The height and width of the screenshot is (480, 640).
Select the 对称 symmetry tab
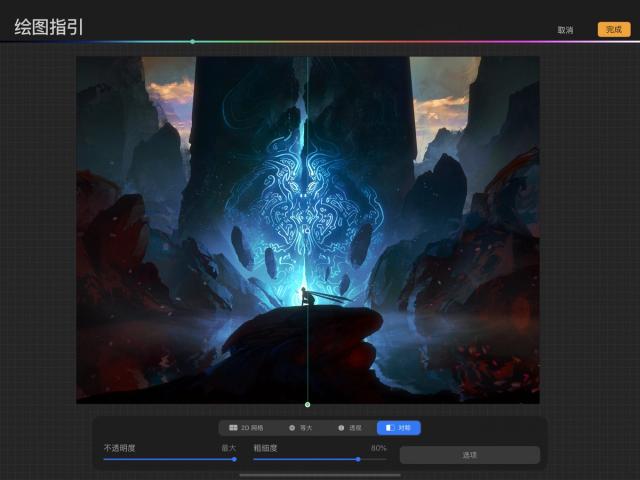(x=398, y=428)
